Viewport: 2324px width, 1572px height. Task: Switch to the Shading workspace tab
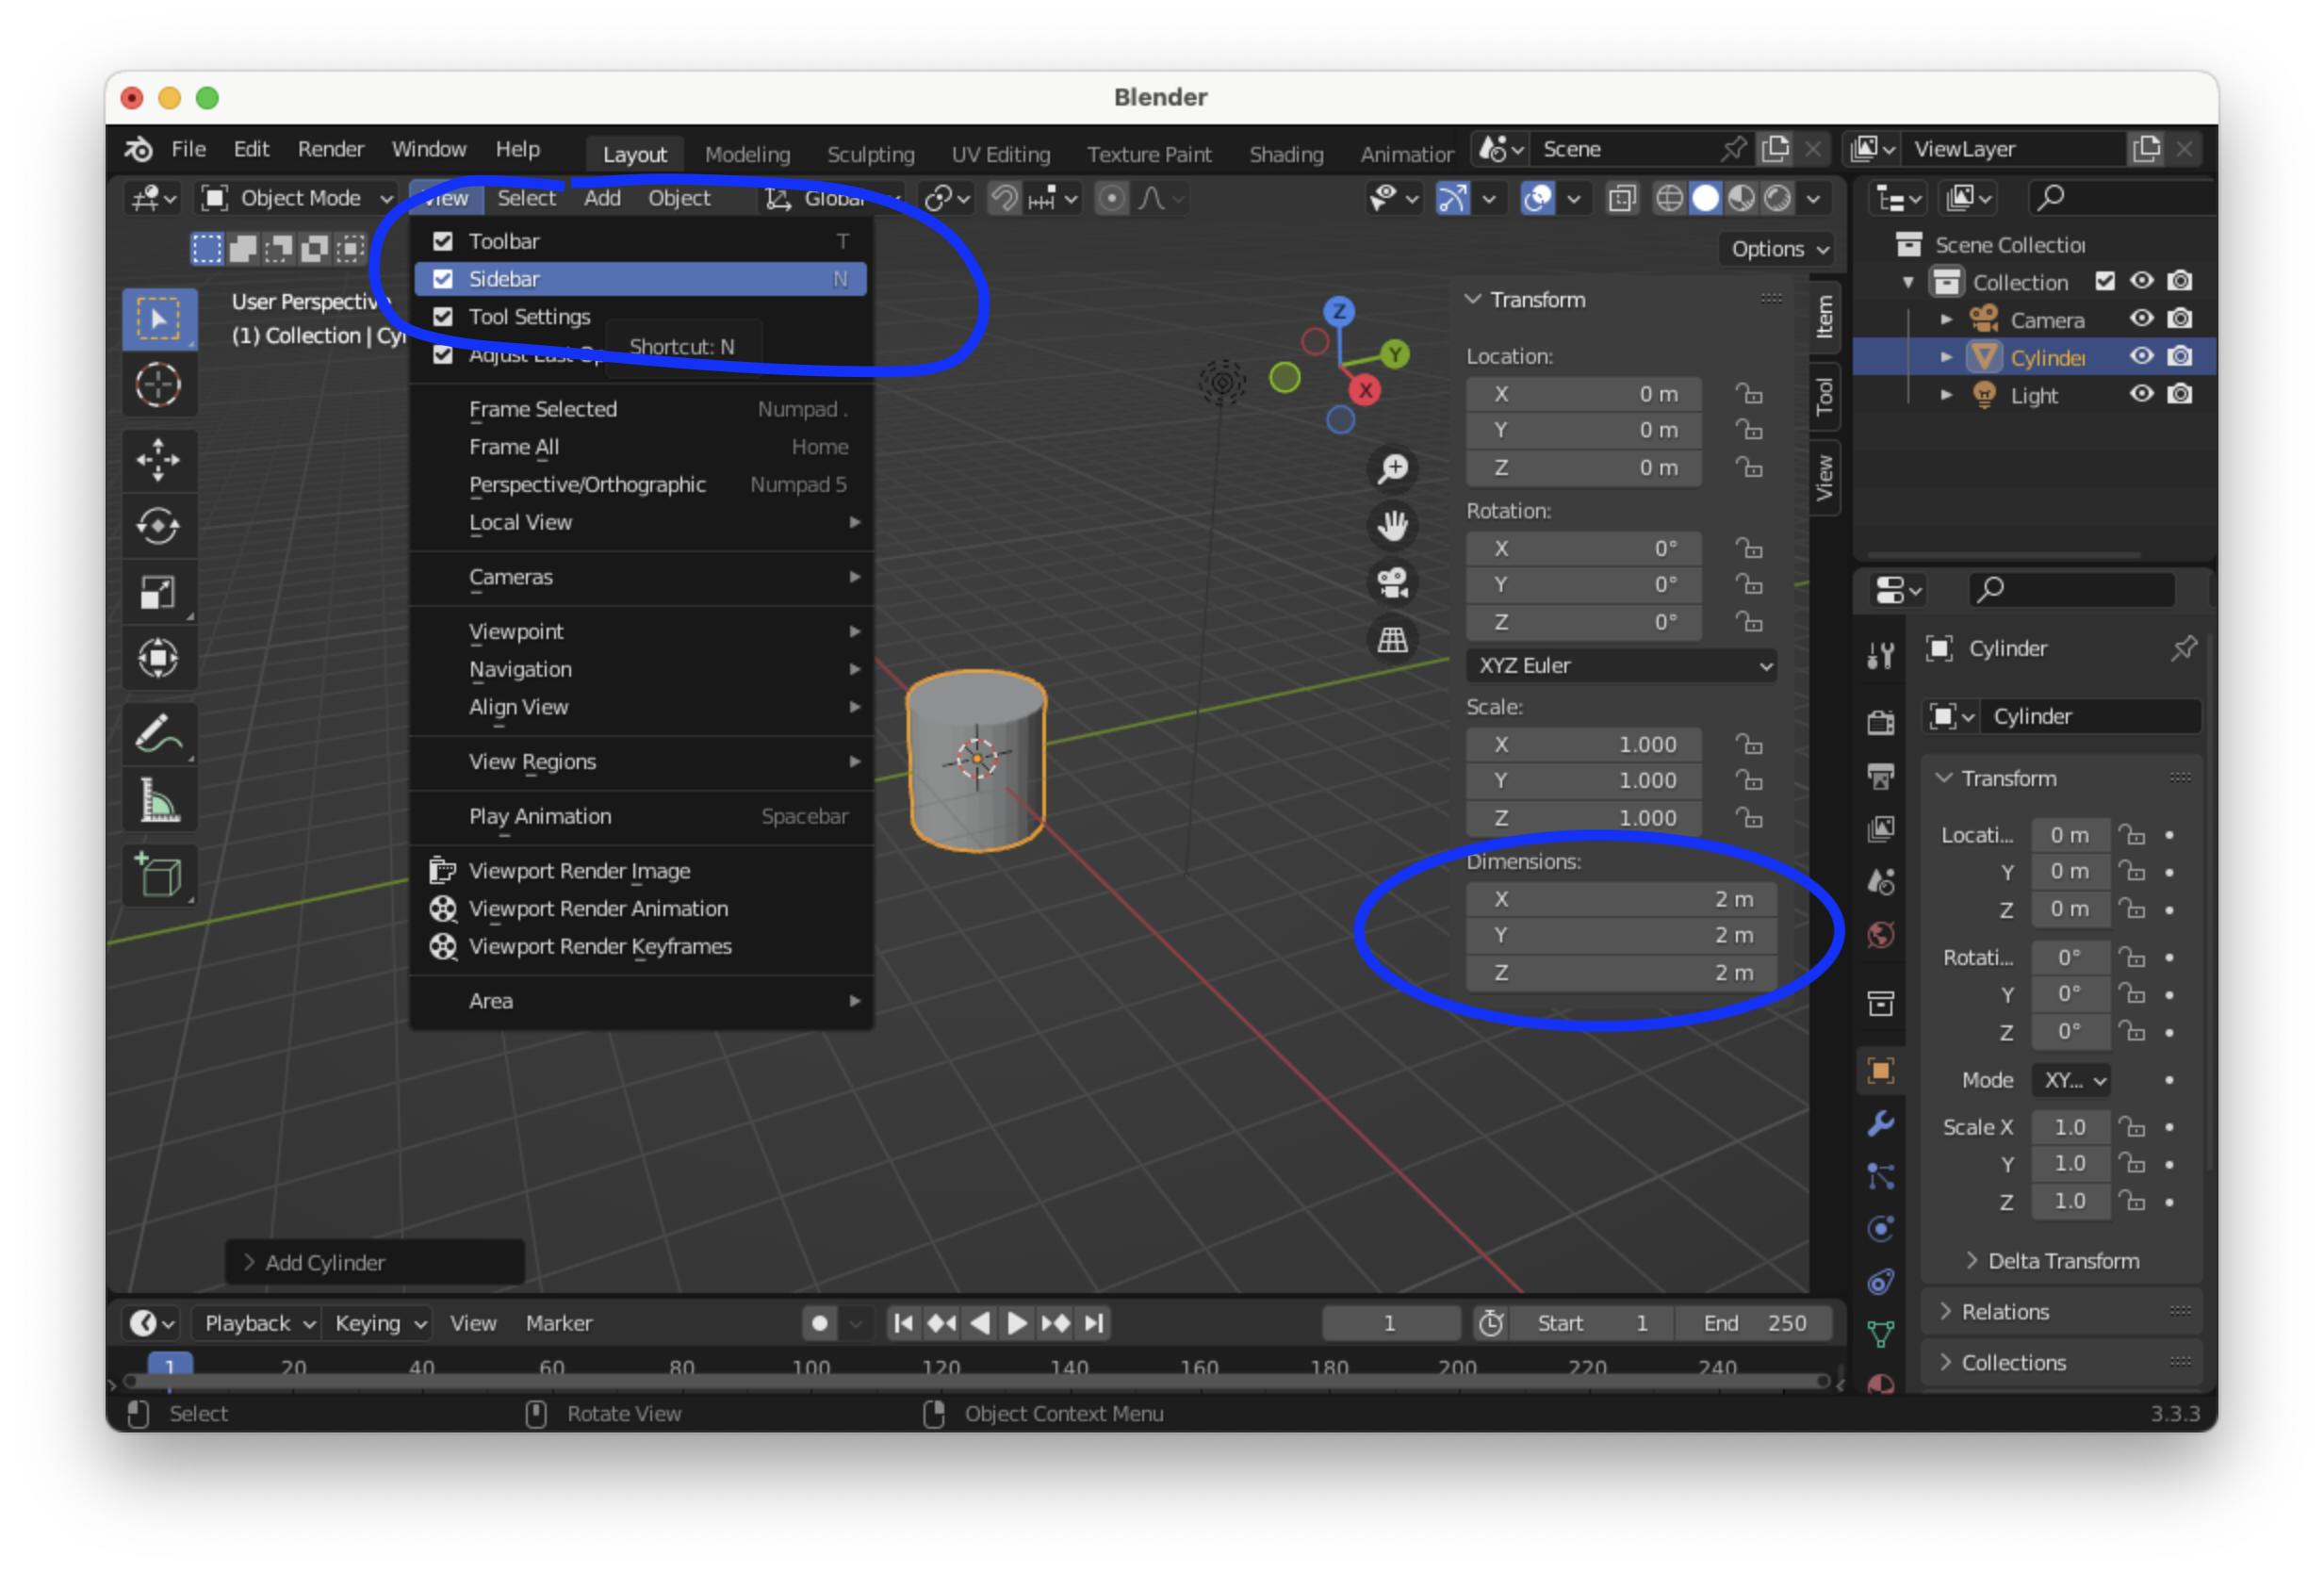tap(1286, 154)
